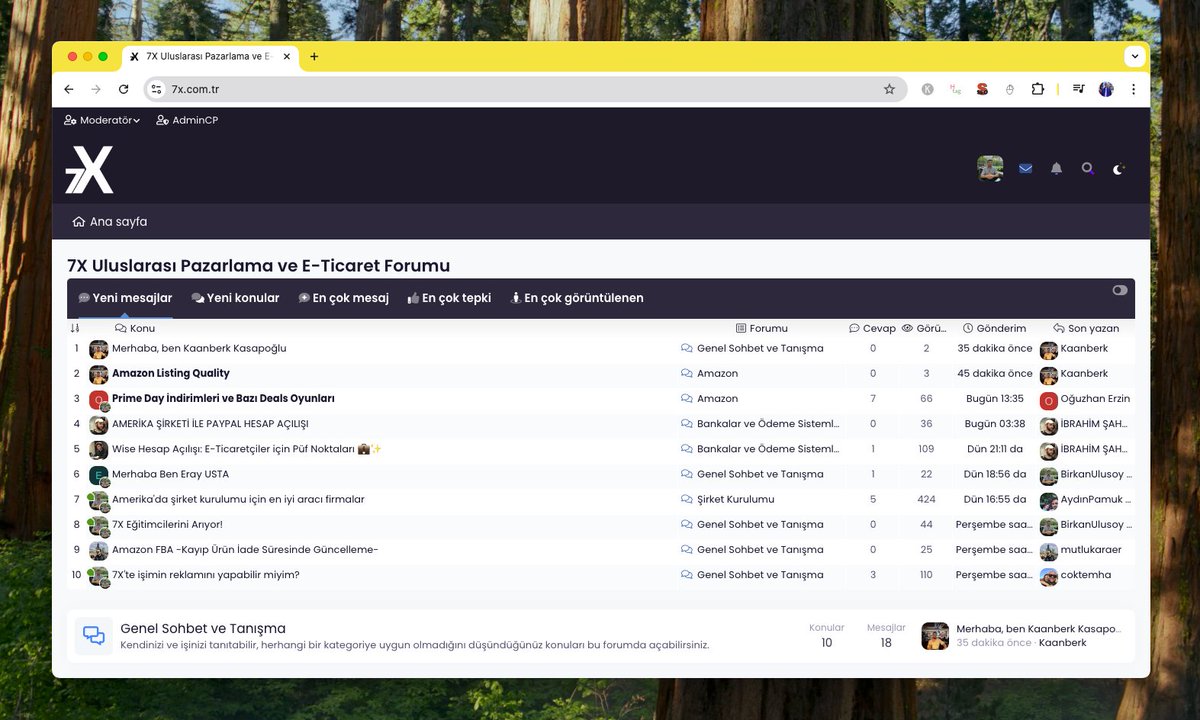Open a new browser tab
This screenshot has height=720, width=1200.
314,57
